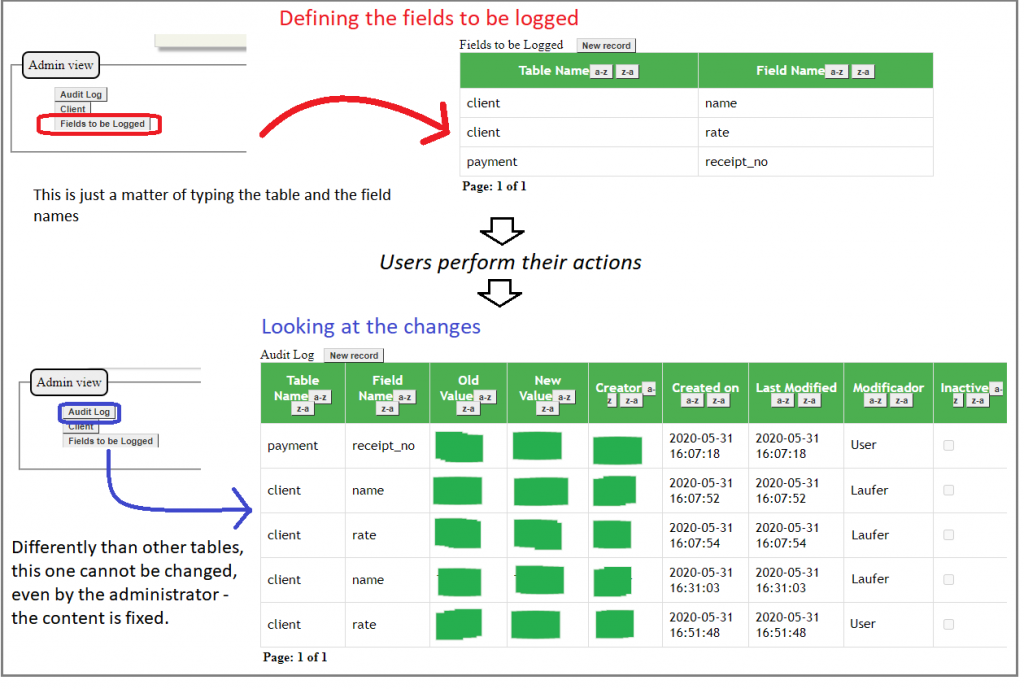Toggle Inactive checkbox for payment receipt_no row
Viewport: 1024px width, 689px height.
click(948, 446)
